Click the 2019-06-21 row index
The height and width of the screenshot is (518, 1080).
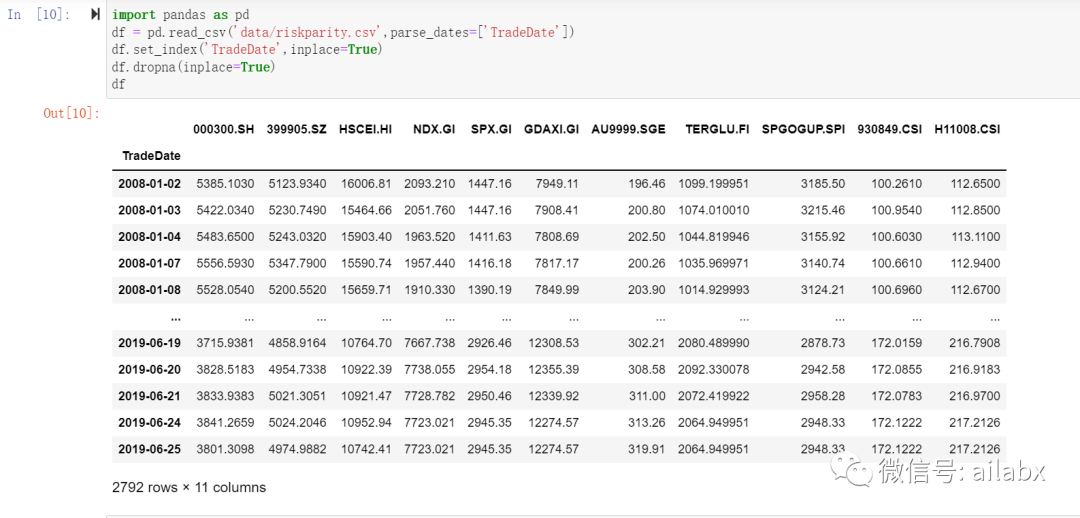(x=149, y=395)
